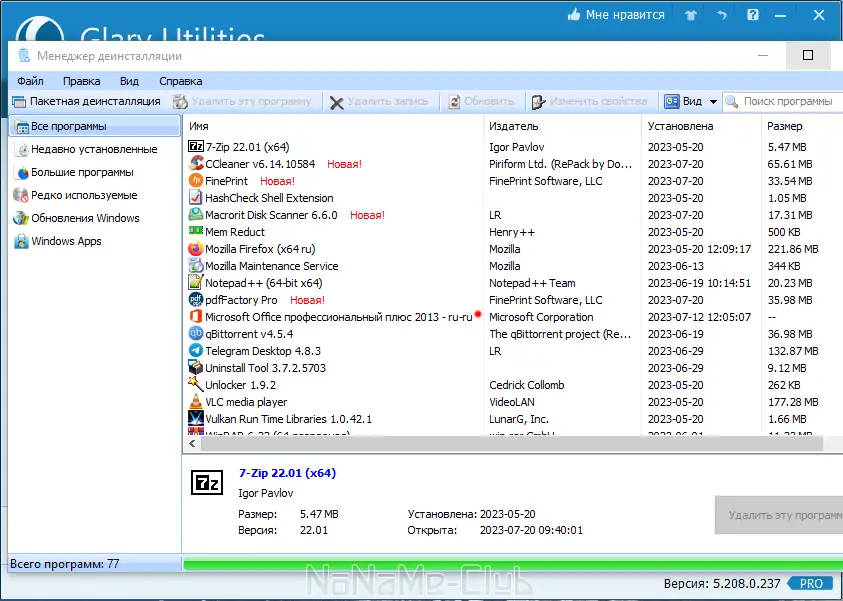Open the Вид menu in menu bar
Screen dimensions: 843x601
pyautogui.click(x=129, y=81)
